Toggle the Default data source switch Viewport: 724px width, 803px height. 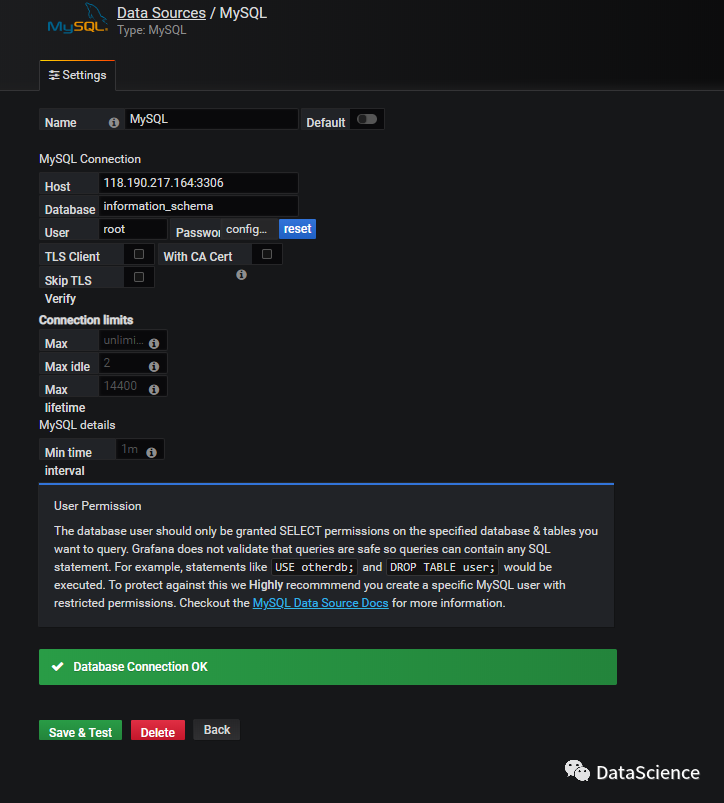pyautogui.click(x=367, y=119)
